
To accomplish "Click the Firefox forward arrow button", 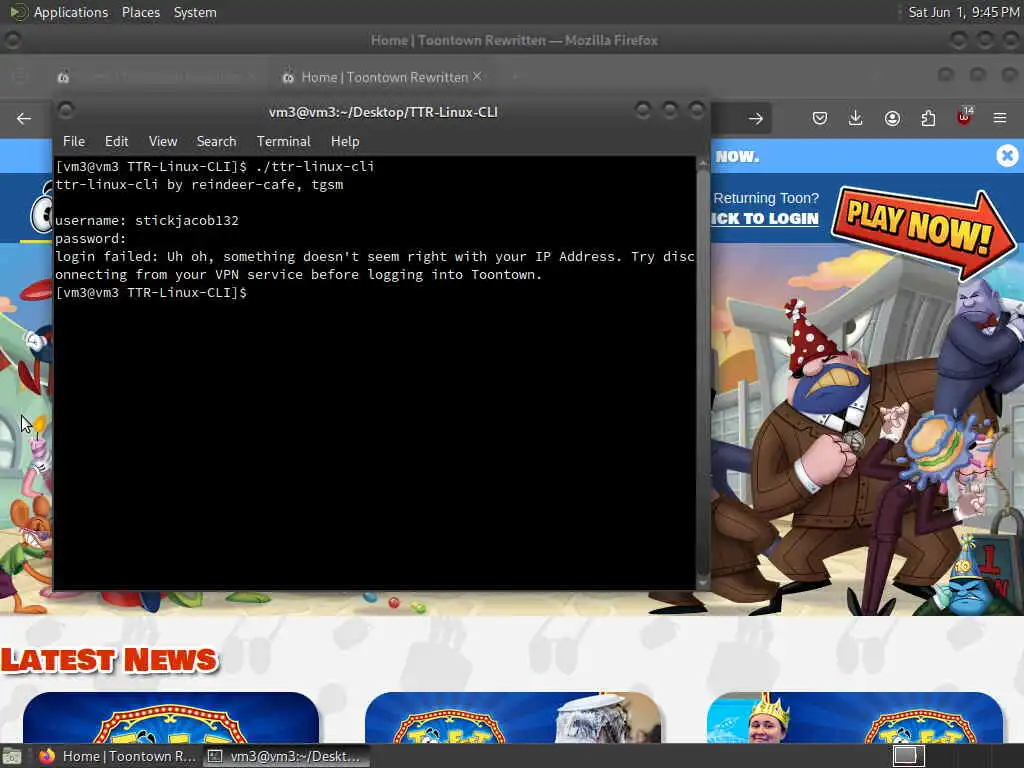I will (756, 118).
